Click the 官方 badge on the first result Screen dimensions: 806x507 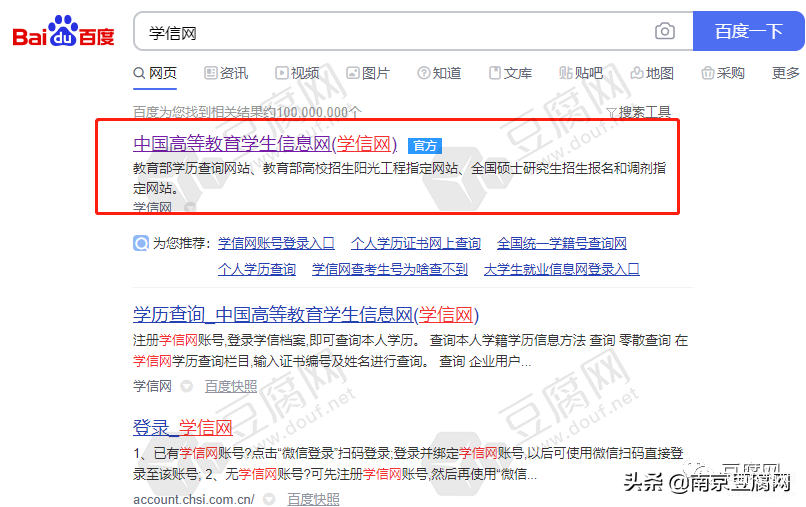pos(425,146)
